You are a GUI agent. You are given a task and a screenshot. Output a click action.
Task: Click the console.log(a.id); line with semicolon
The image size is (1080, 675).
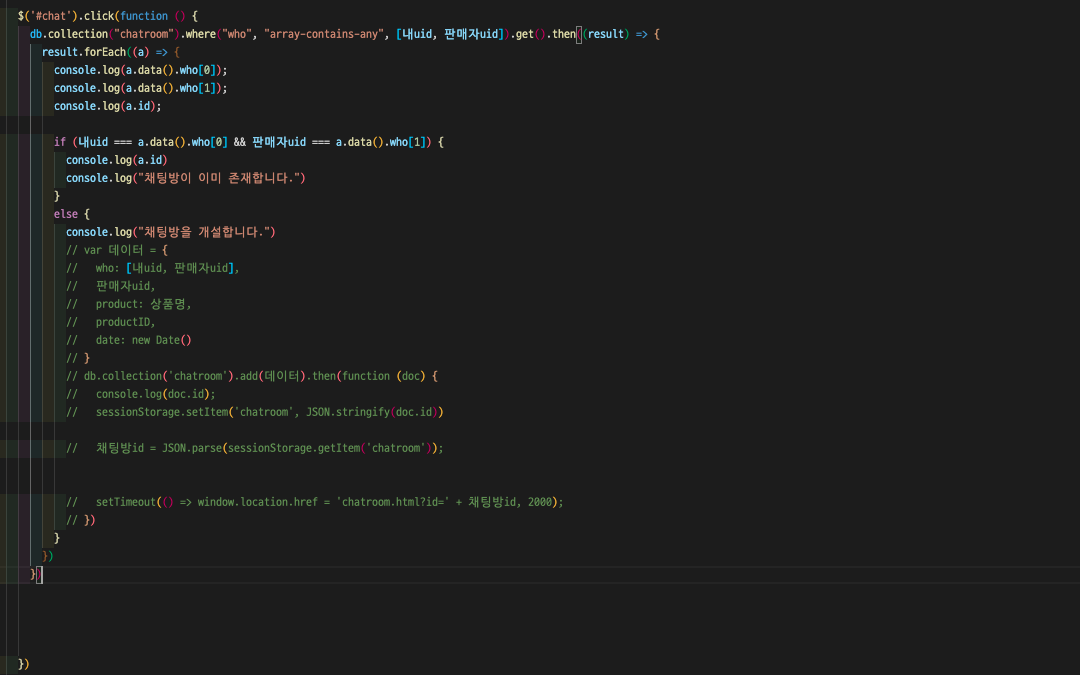click(x=107, y=106)
